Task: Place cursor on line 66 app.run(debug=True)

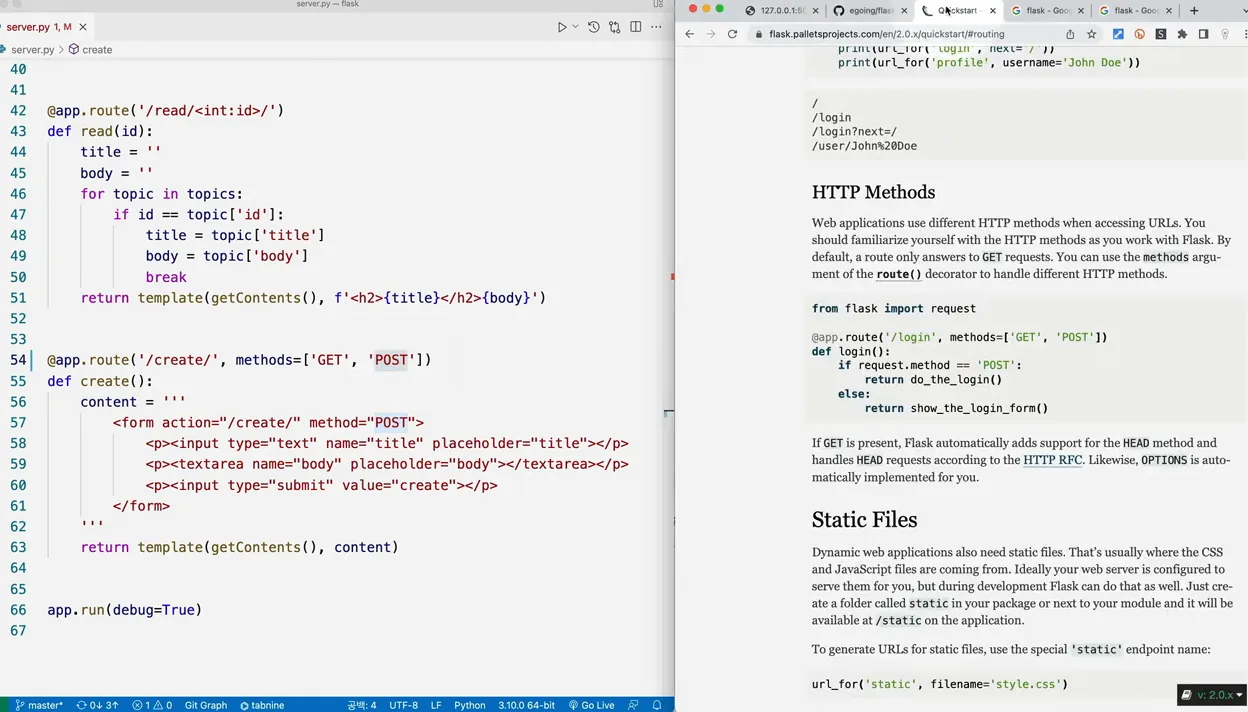Action: point(124,609)
